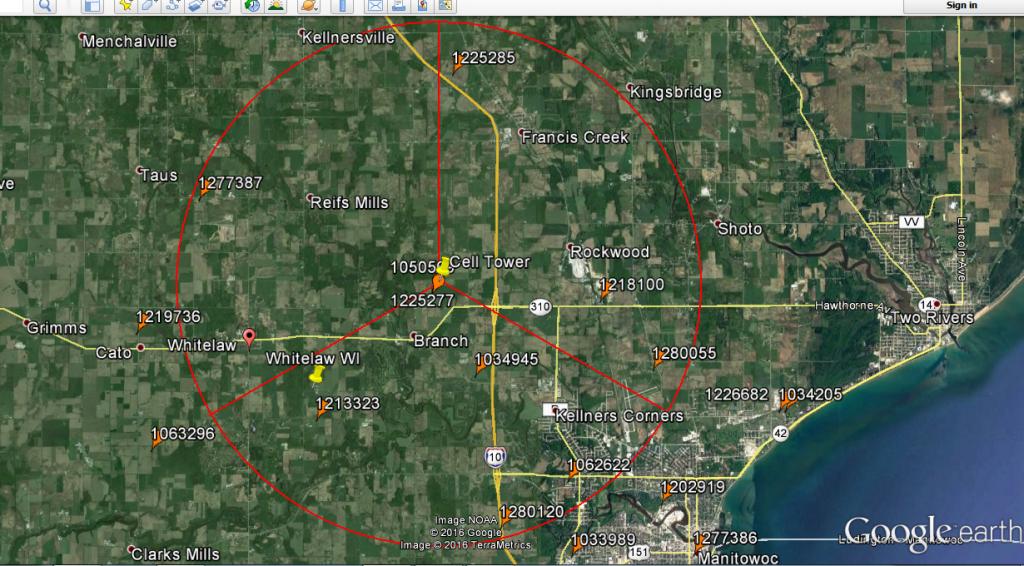Screen dimensions: 1024x566
Task: Show historical imagery with clock icon
Action: coord(251,5)
